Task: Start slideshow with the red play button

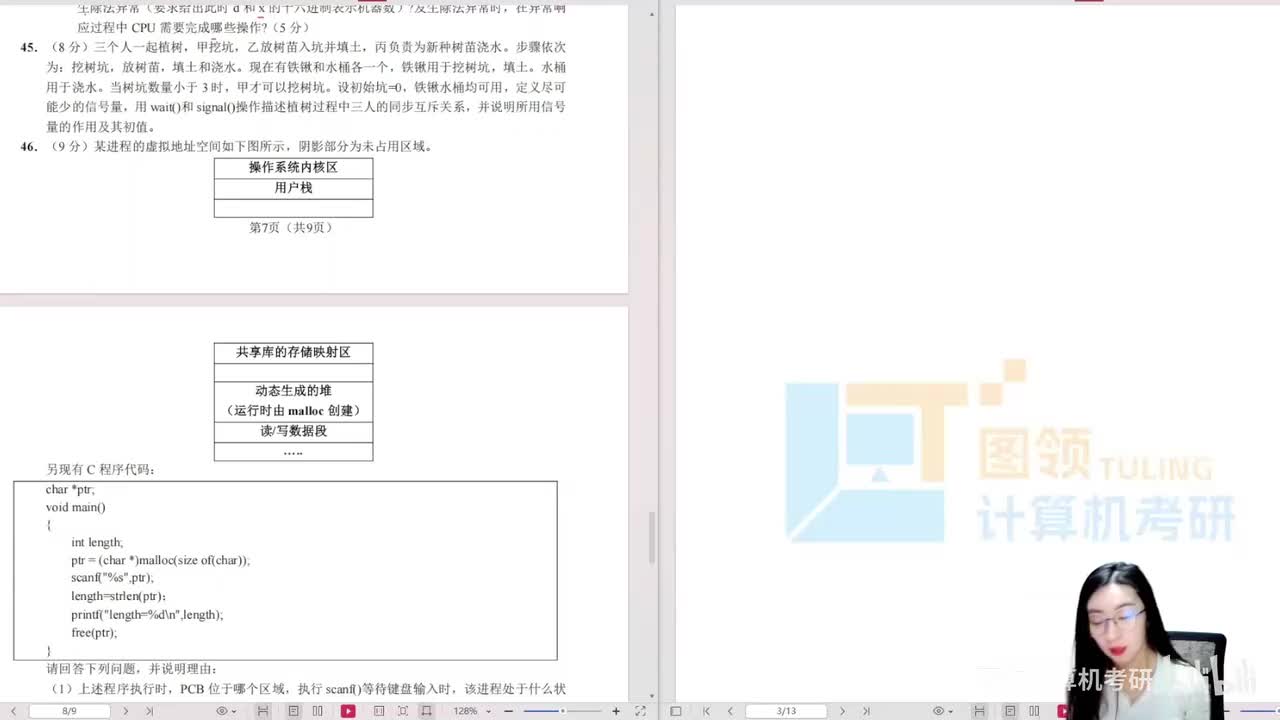Action: (x=348, y=711)
